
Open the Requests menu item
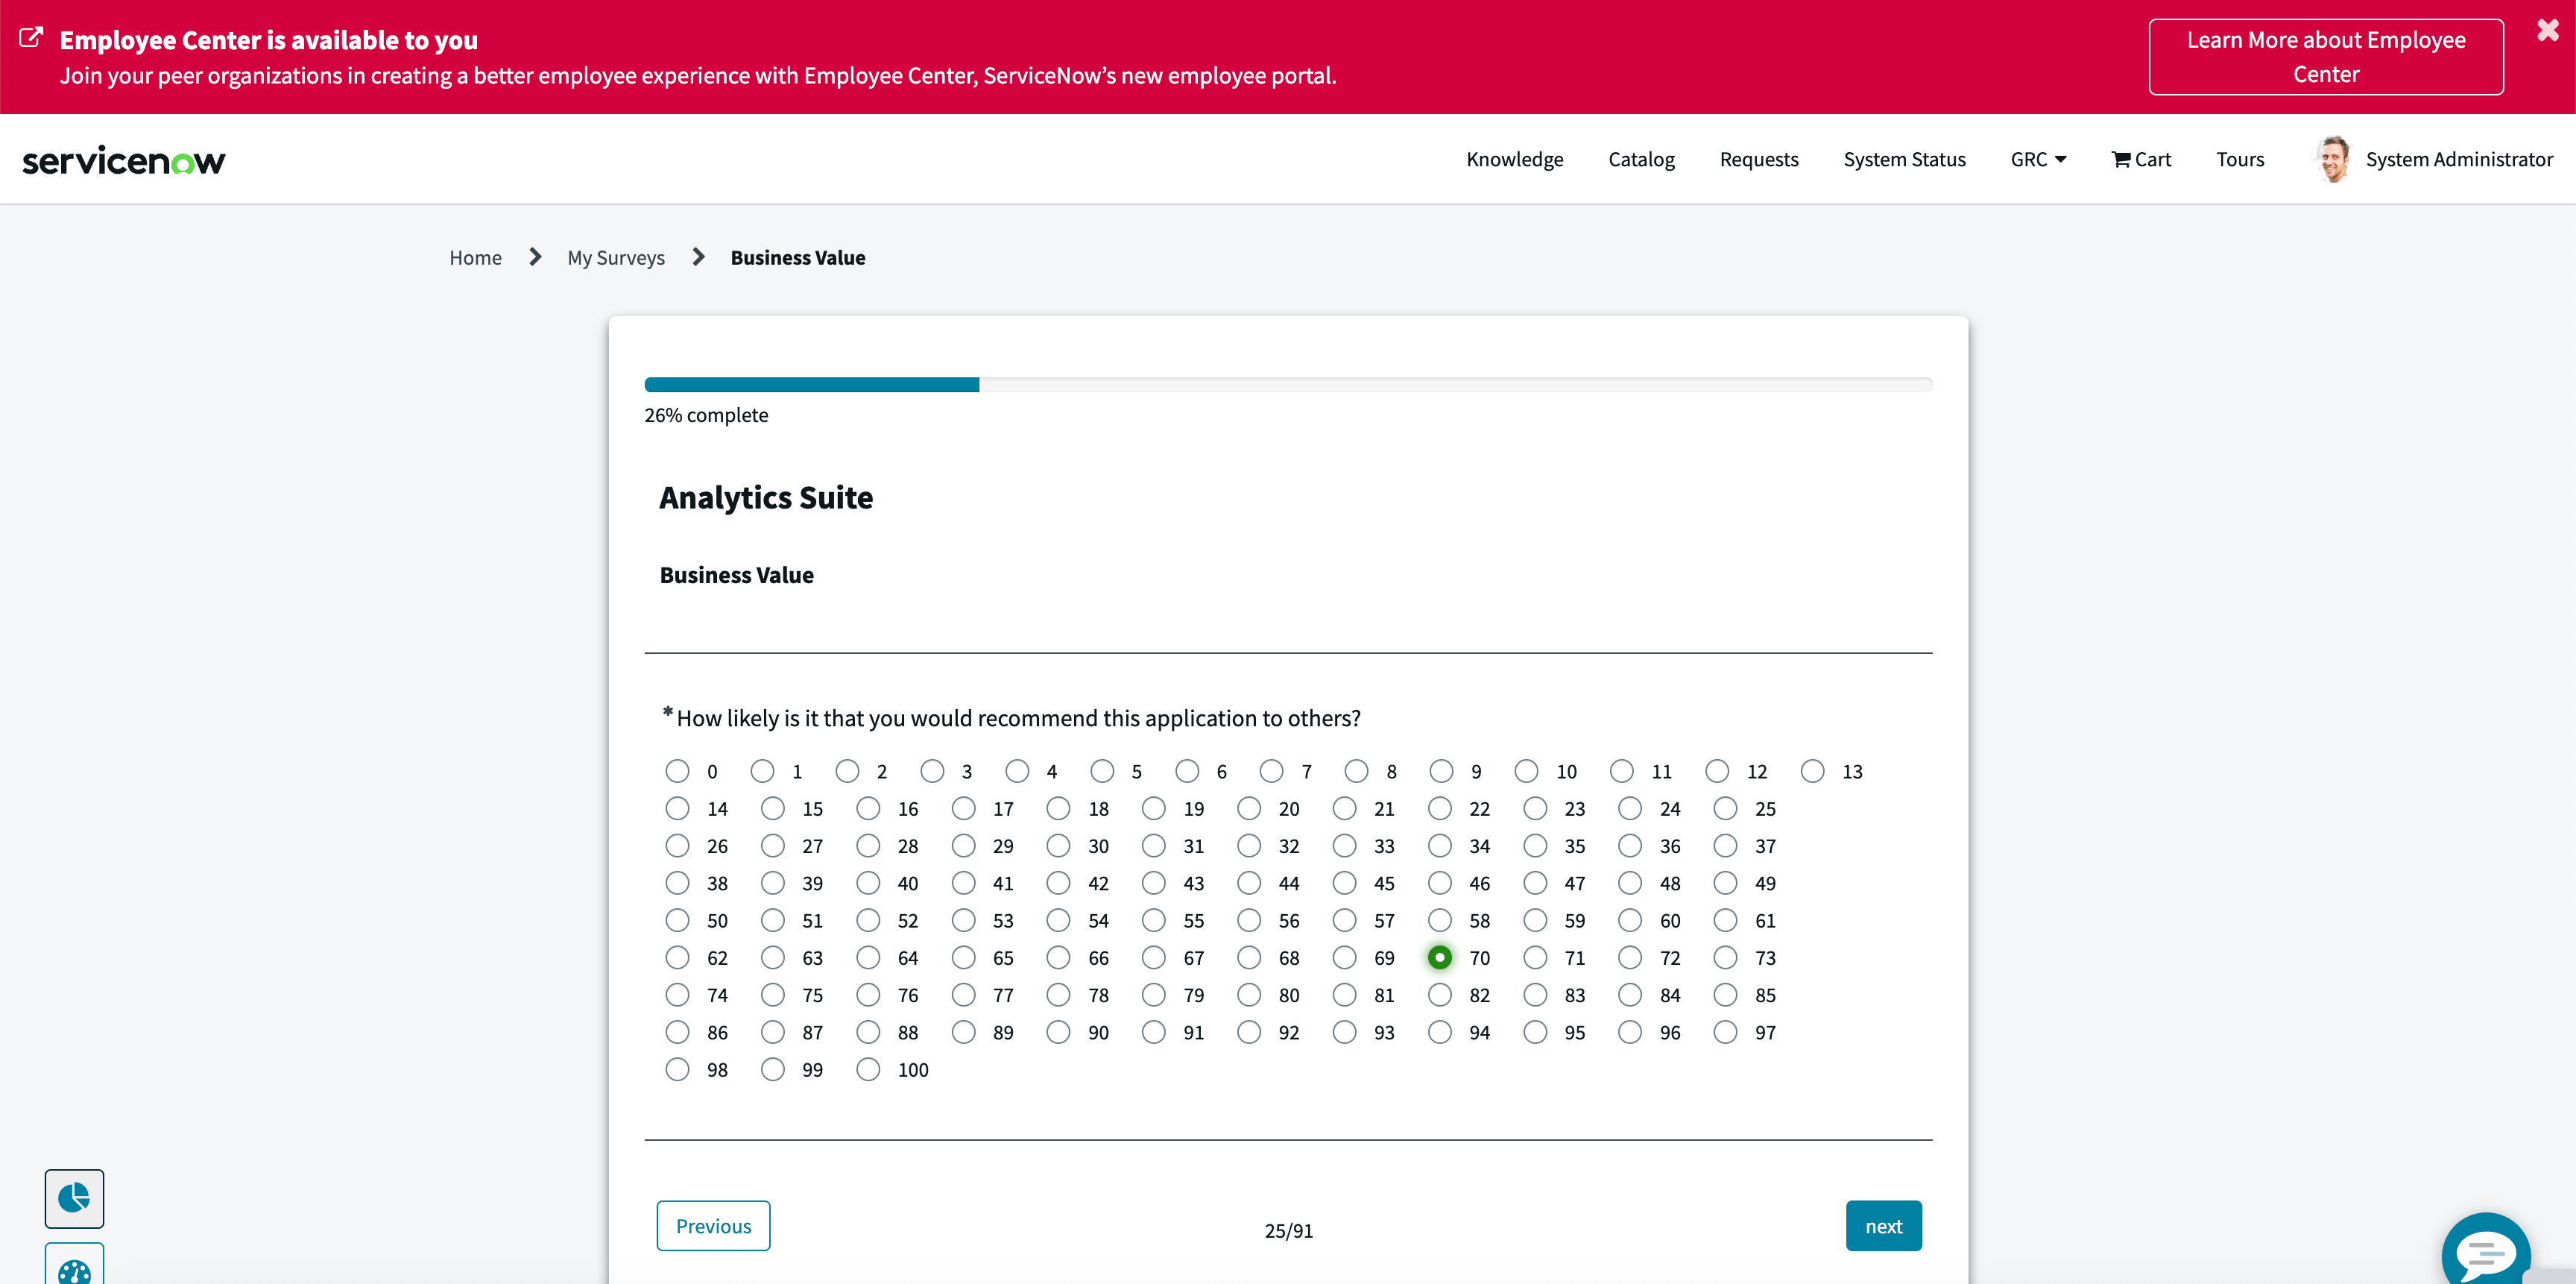[x=1758, y=159]
